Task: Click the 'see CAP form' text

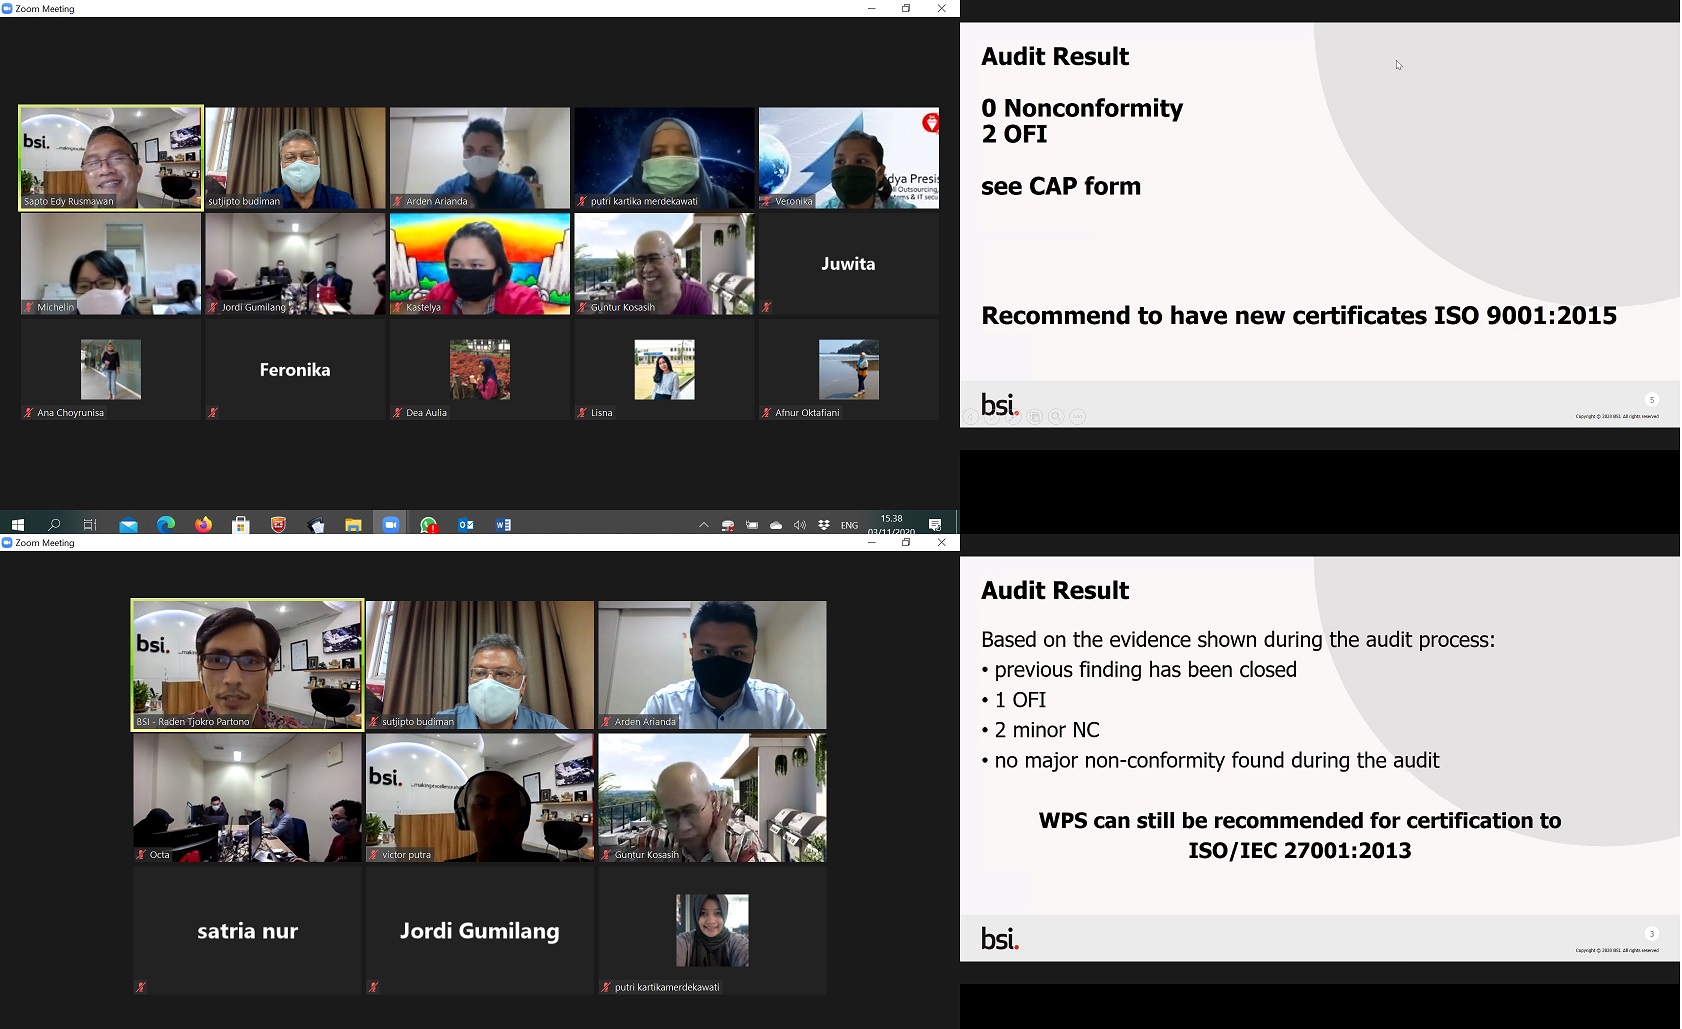Action: [x=1061, y=187]
